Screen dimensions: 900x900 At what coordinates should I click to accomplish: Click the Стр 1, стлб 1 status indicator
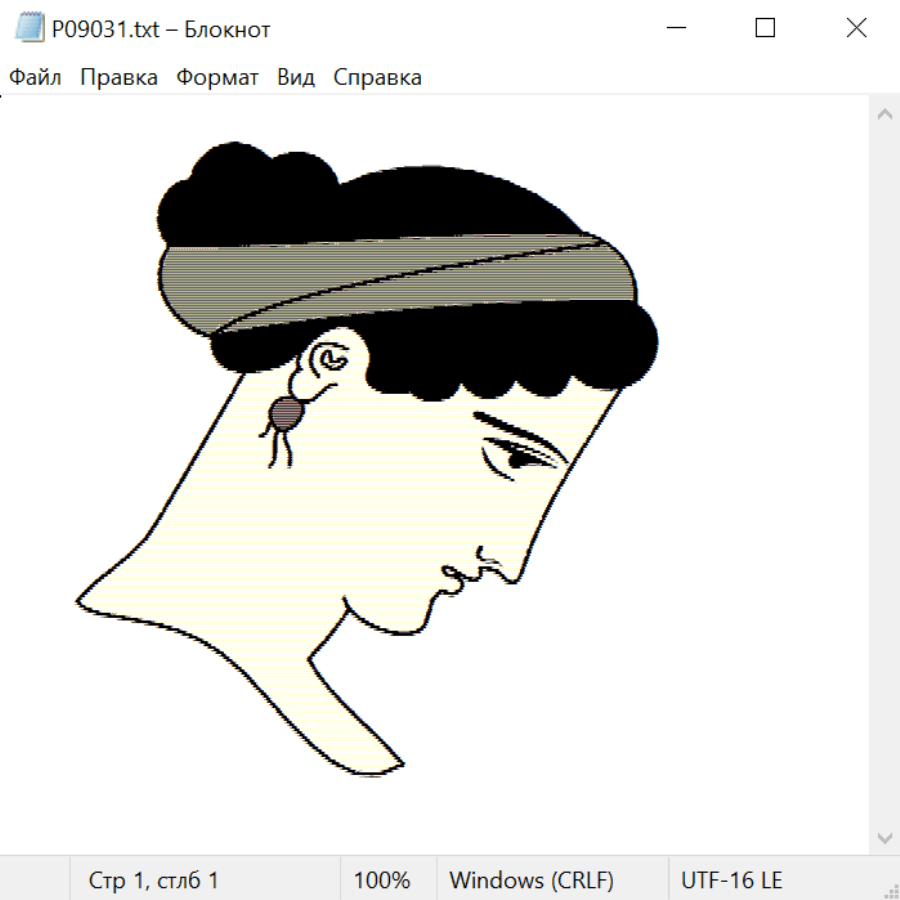[x=154, y=880]
